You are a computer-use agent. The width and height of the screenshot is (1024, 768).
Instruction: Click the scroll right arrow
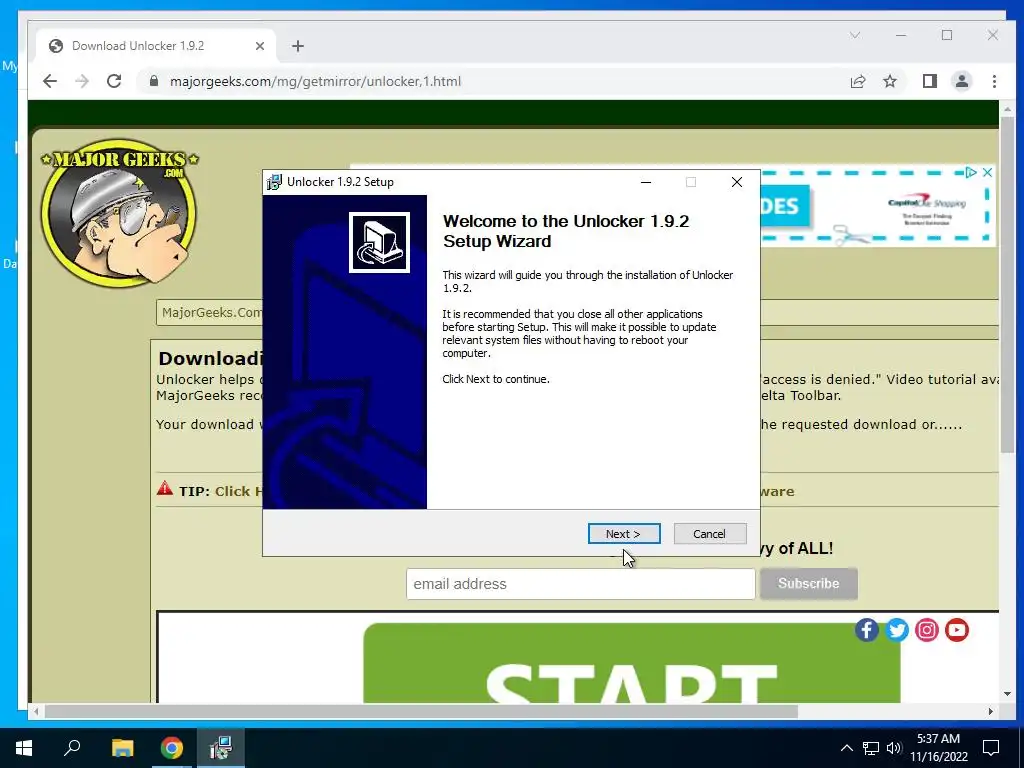coord(991,711)
